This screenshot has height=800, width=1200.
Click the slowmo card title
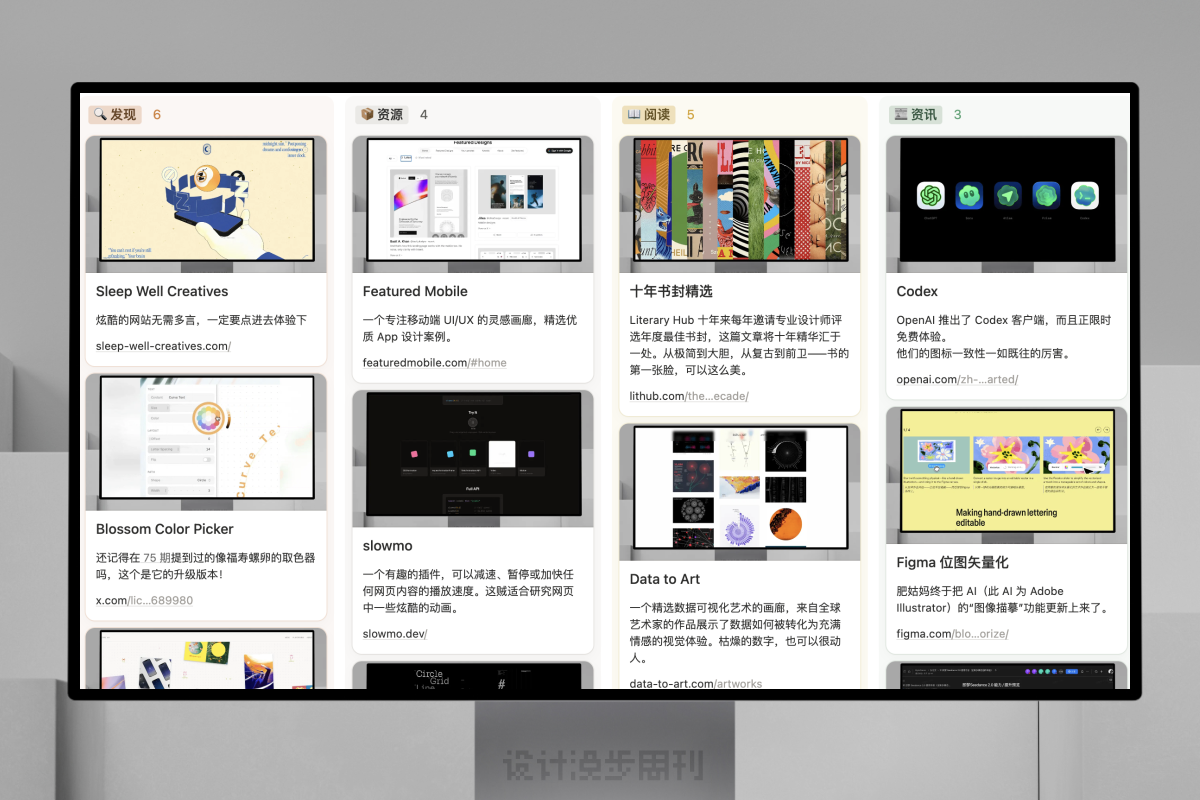(x=388, y=546)
